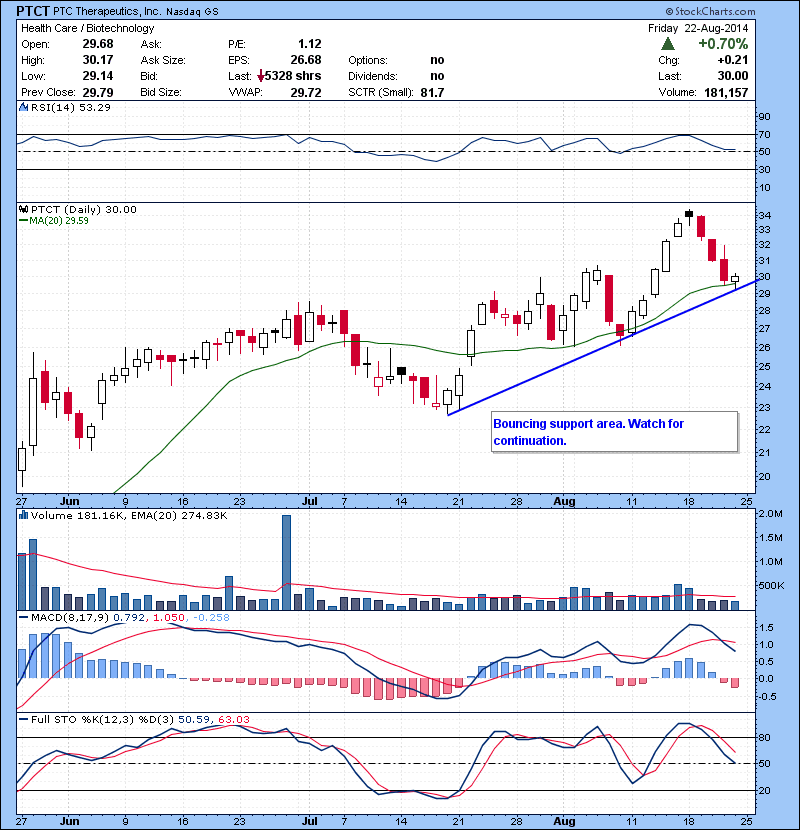Click the MACD(8,17,9) indicator label

(x=71, y=617)
